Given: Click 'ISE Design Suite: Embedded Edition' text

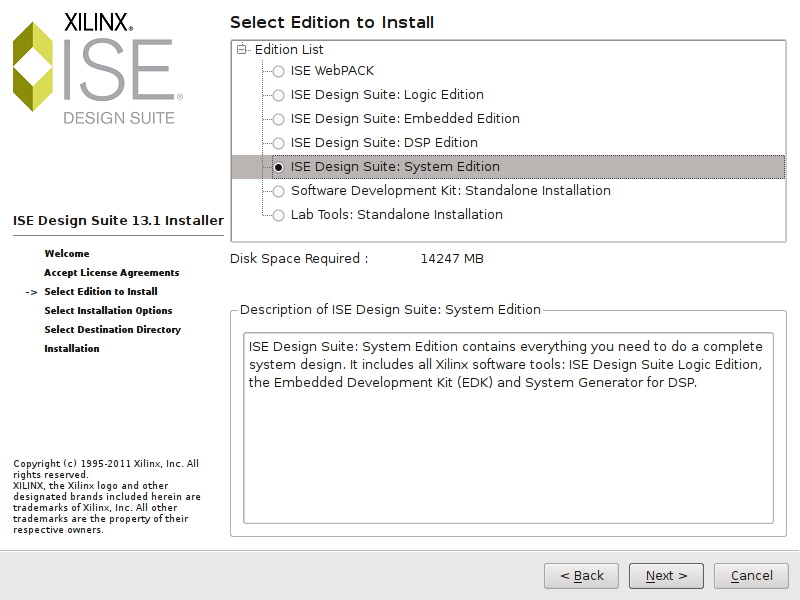Looking at the screenshot, I should tap(405, 119).
